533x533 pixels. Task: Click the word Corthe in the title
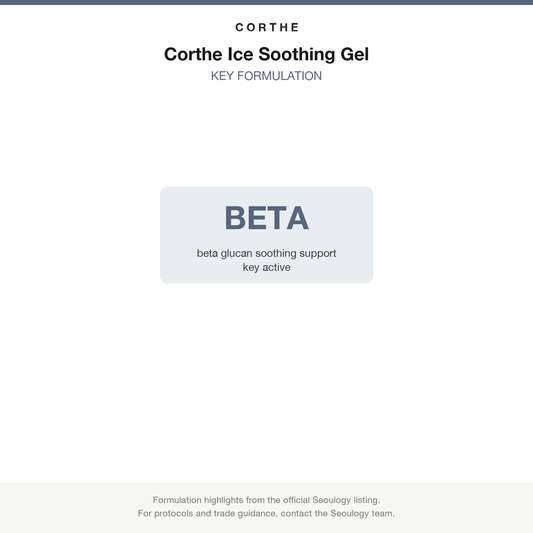193,54
